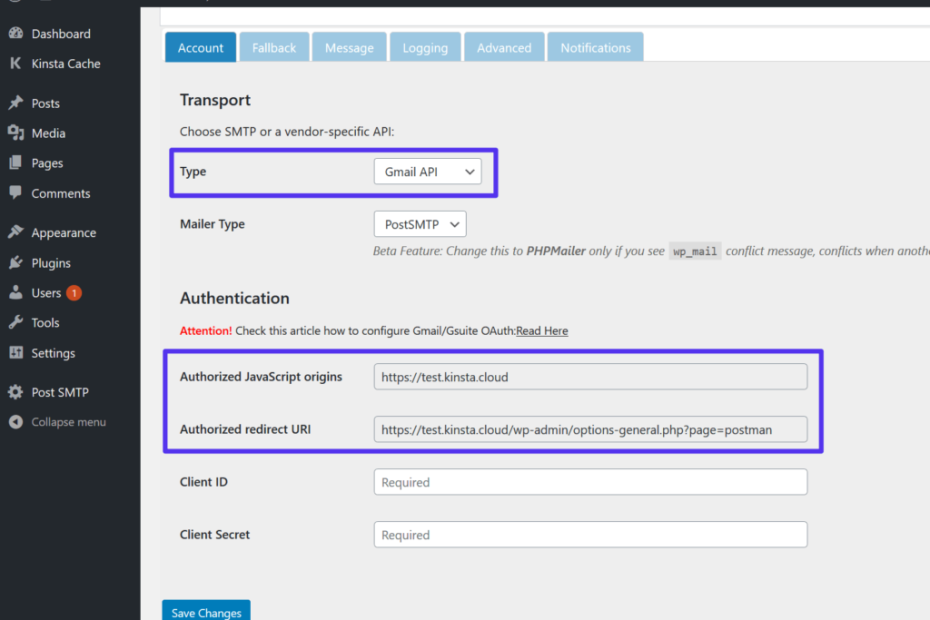Click the Appearance paintbrush icon
This screenshot has width=930, height=620.
point(16,232)
